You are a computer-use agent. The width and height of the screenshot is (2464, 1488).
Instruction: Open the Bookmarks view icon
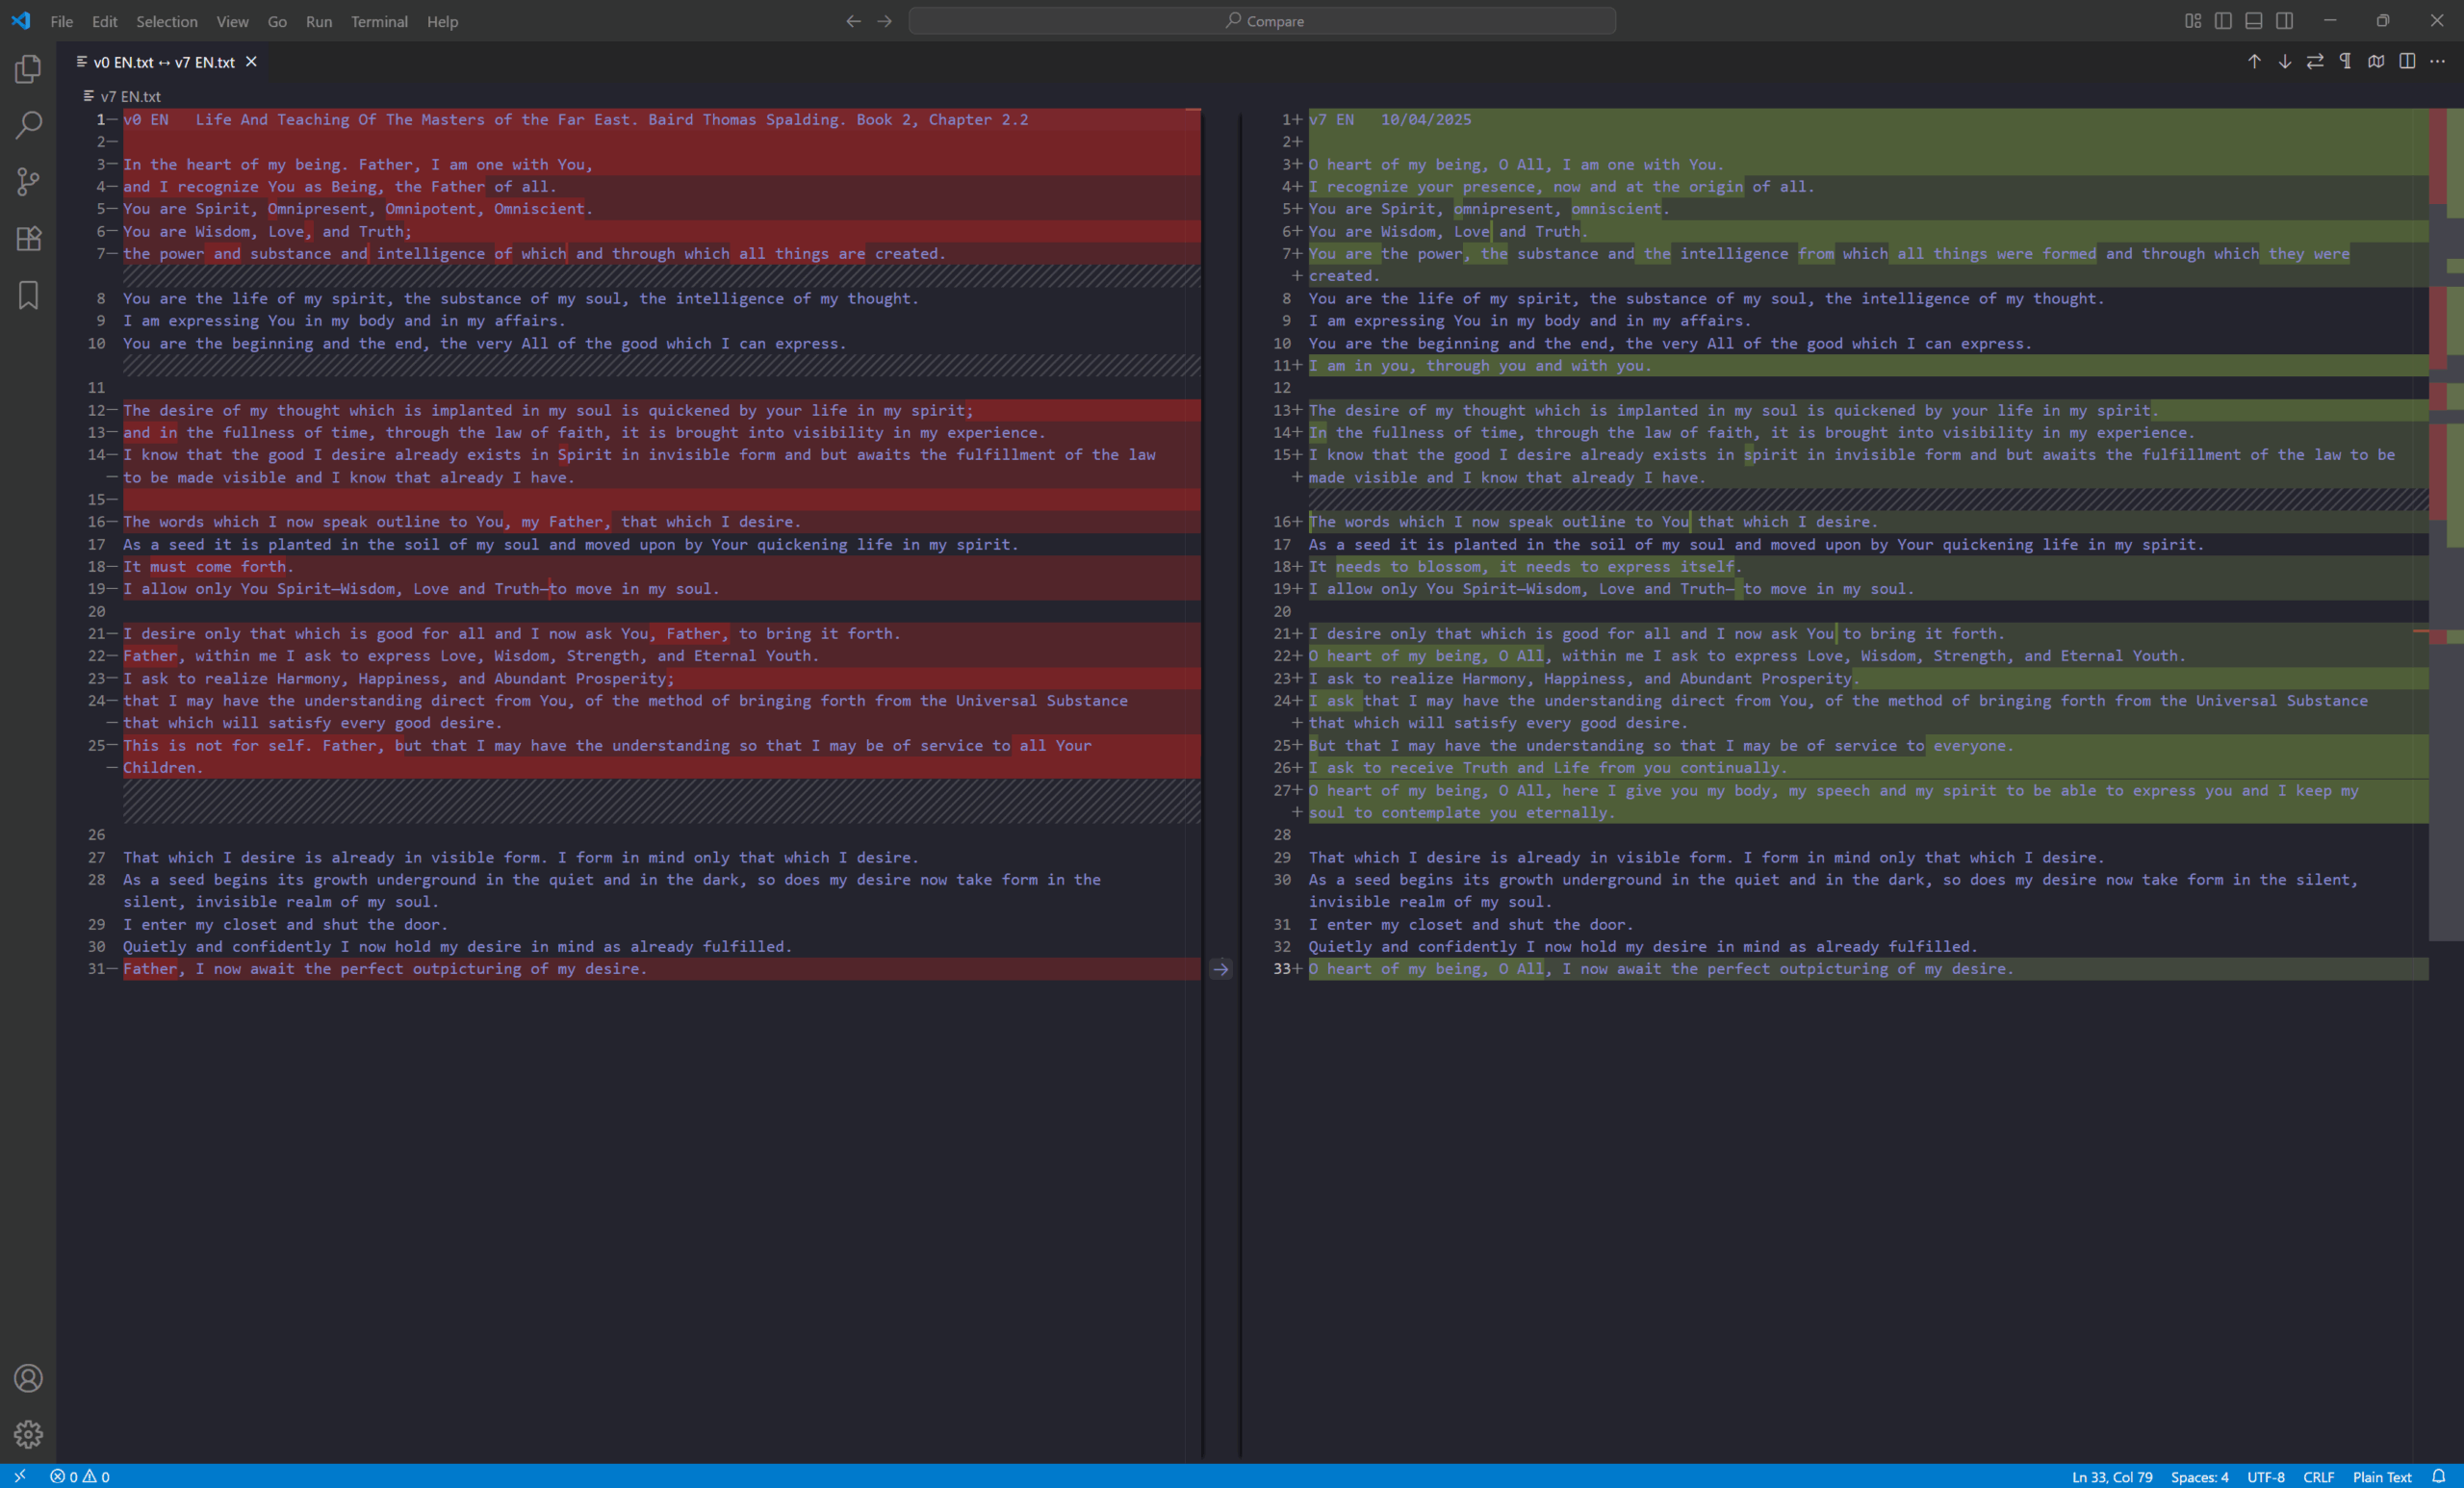click(x=28, y=295)
